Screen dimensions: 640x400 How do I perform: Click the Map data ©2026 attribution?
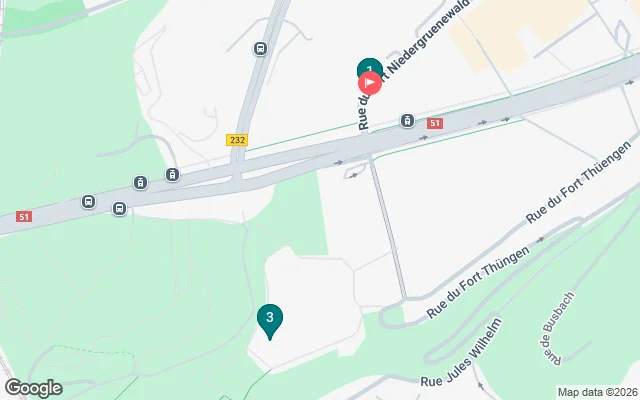click(x=598, y=392)
